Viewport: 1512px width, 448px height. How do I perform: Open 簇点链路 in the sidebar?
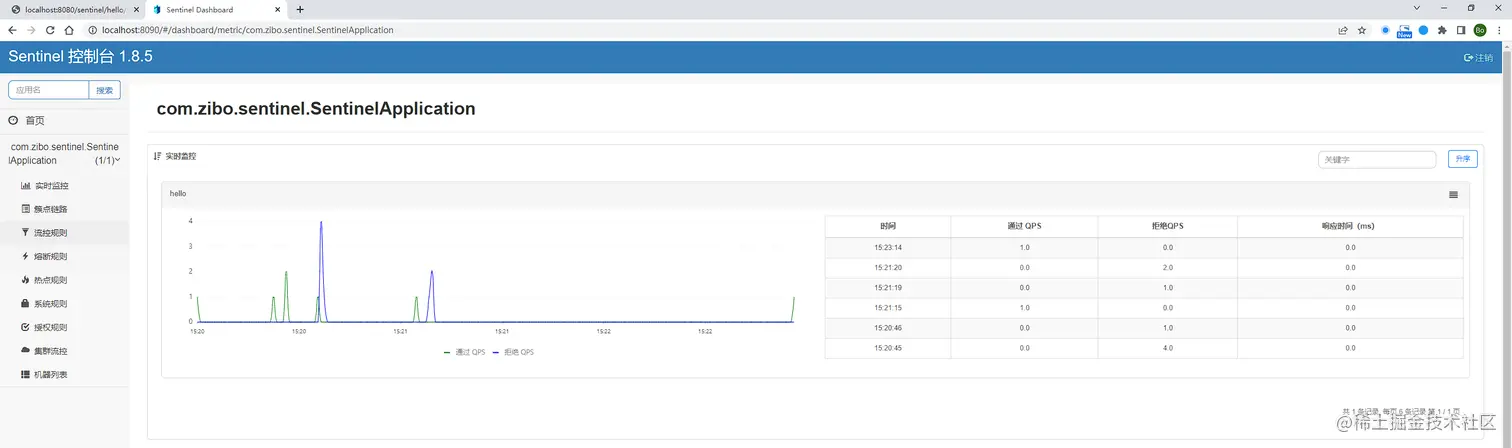point(64,209)
